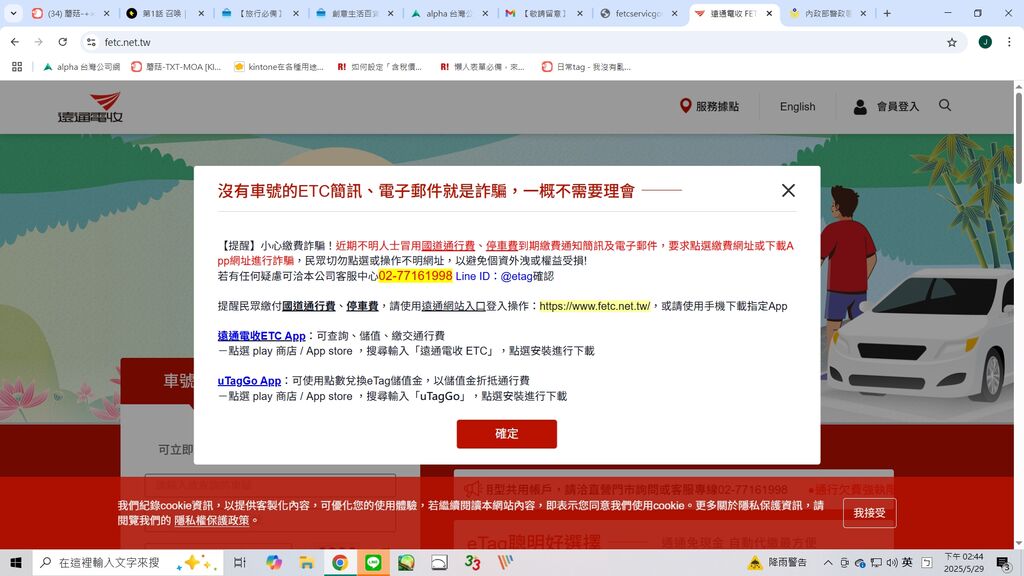Click the 服務據點 location pin icon

(685, 106)
